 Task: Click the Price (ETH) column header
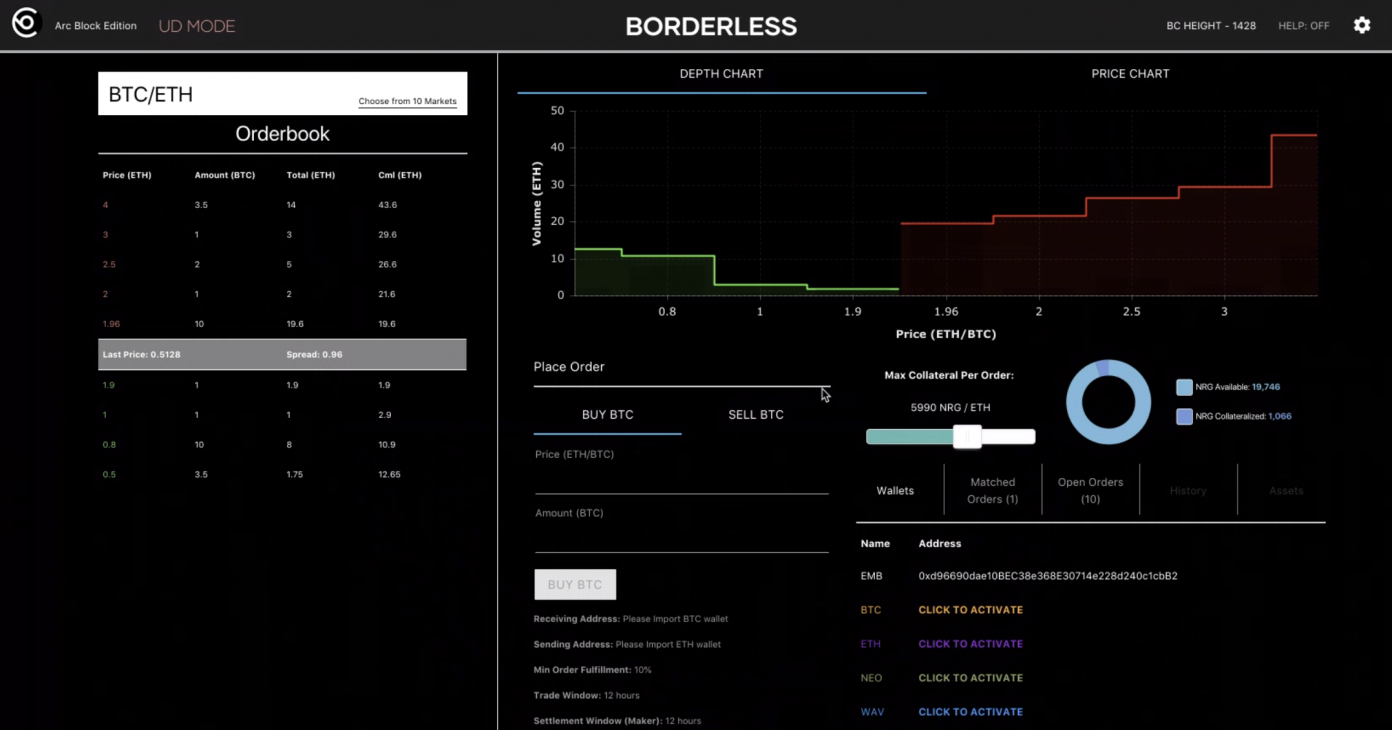(127, 175)
